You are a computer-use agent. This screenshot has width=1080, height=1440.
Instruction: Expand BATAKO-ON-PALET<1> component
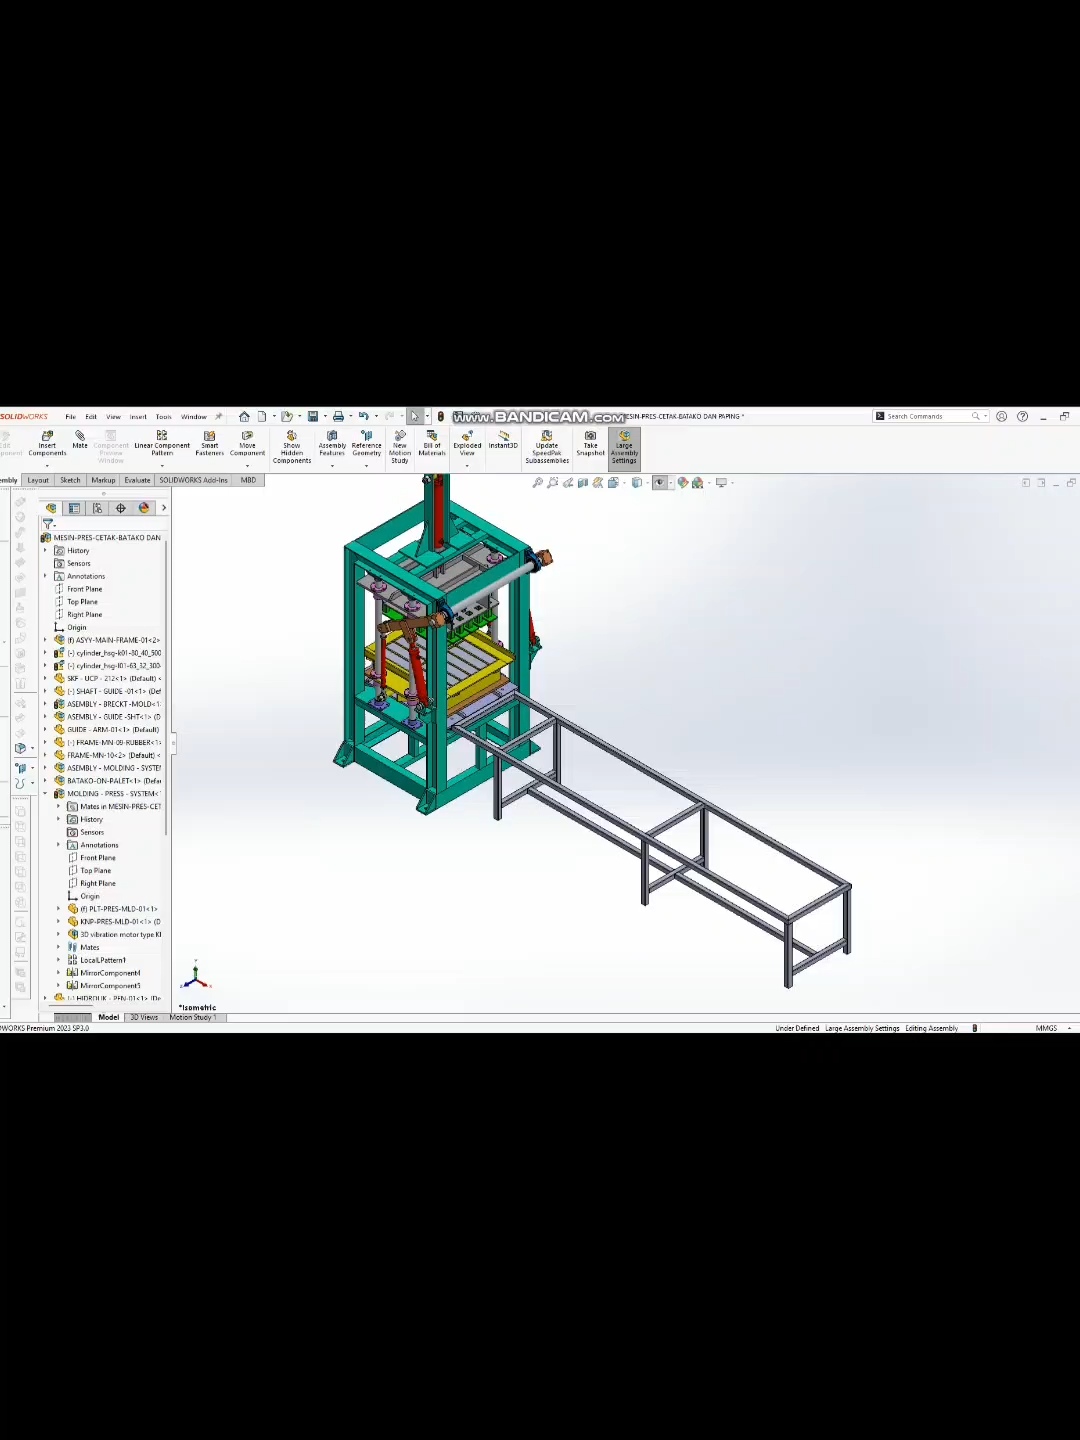click(45, 781)
